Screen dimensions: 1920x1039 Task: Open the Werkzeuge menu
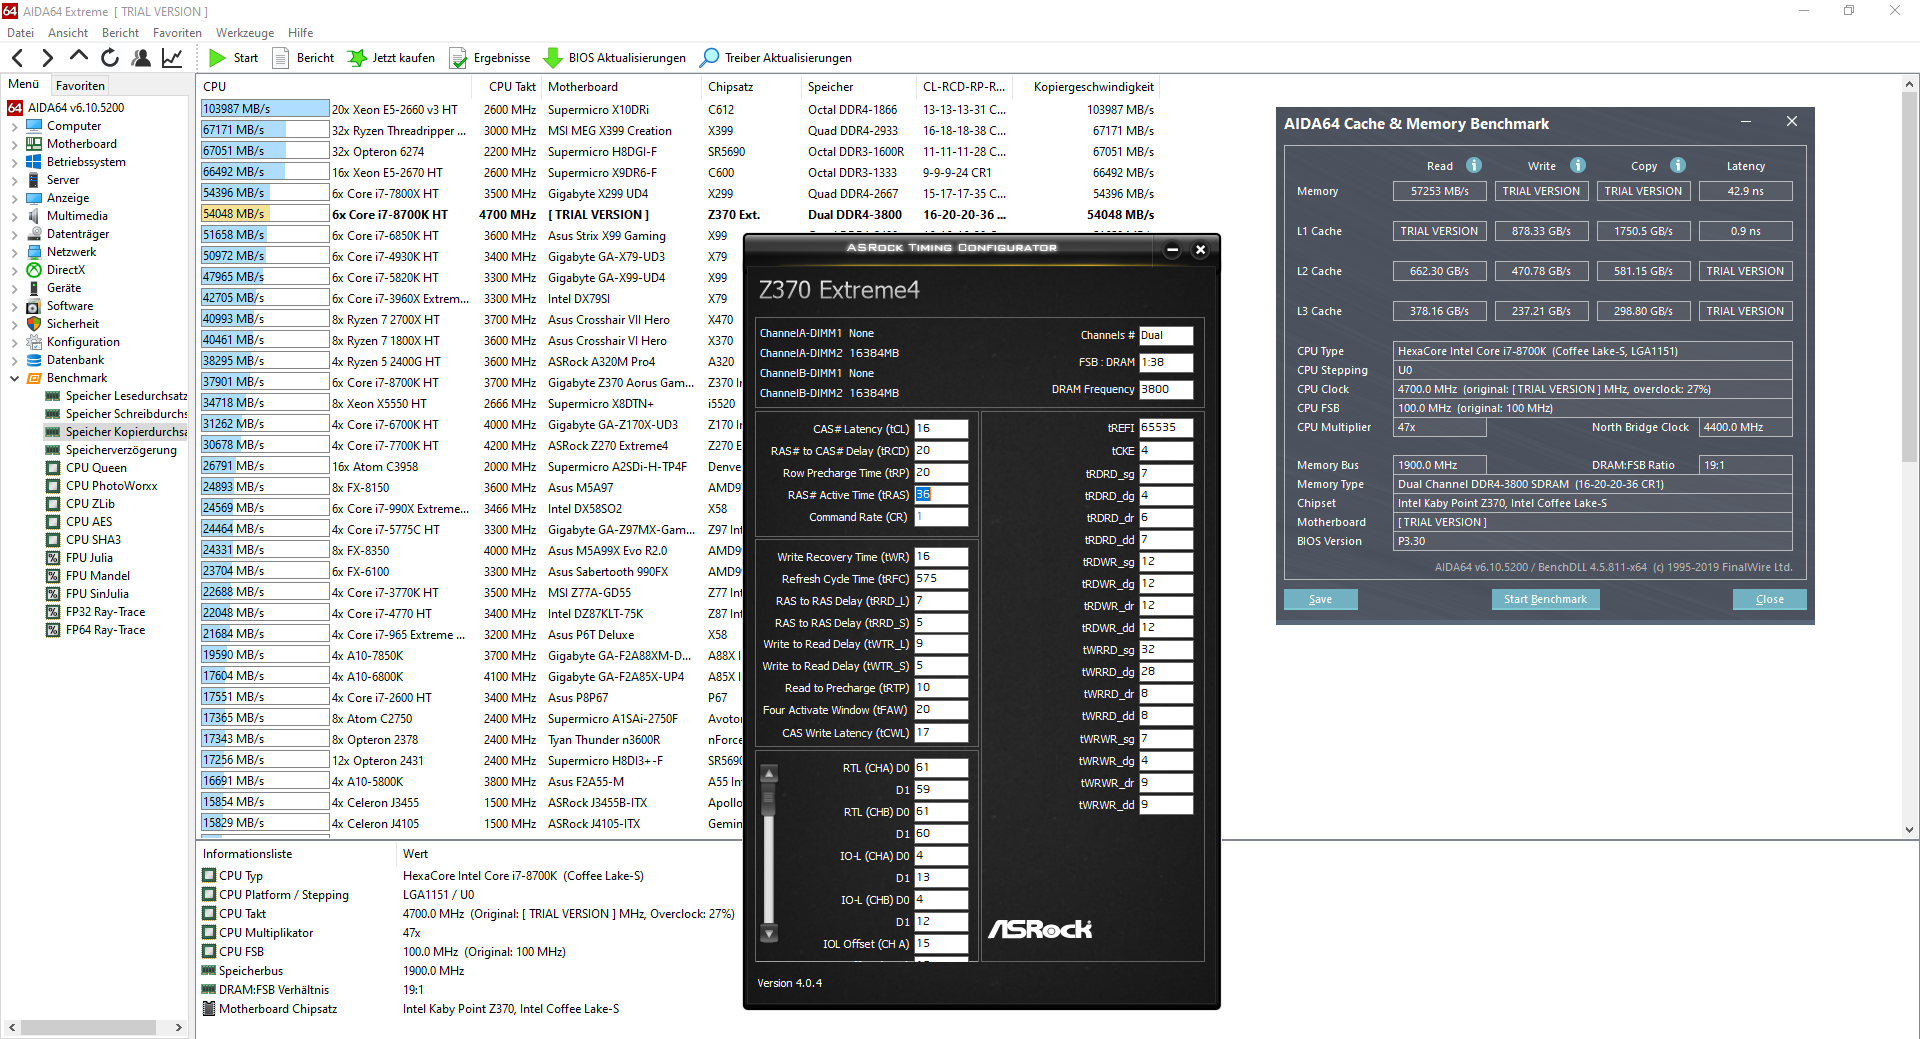[245, 33]
